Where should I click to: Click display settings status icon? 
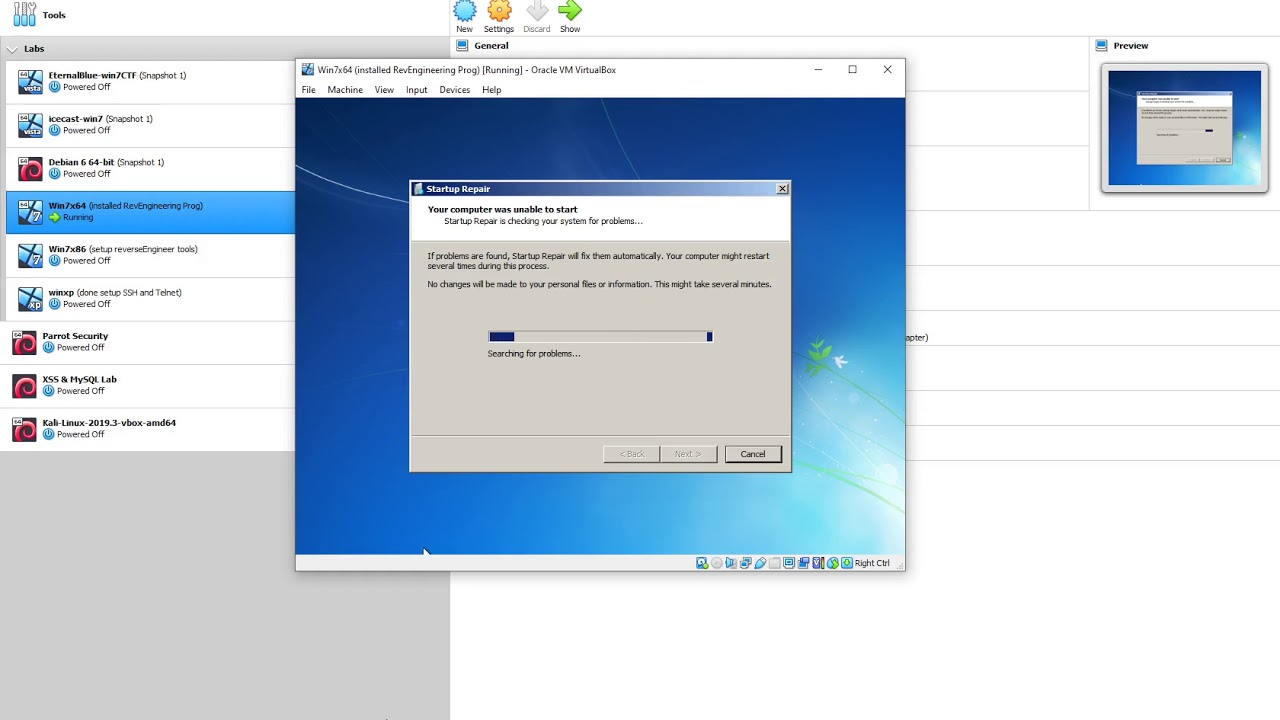click(x=789, y=563)
